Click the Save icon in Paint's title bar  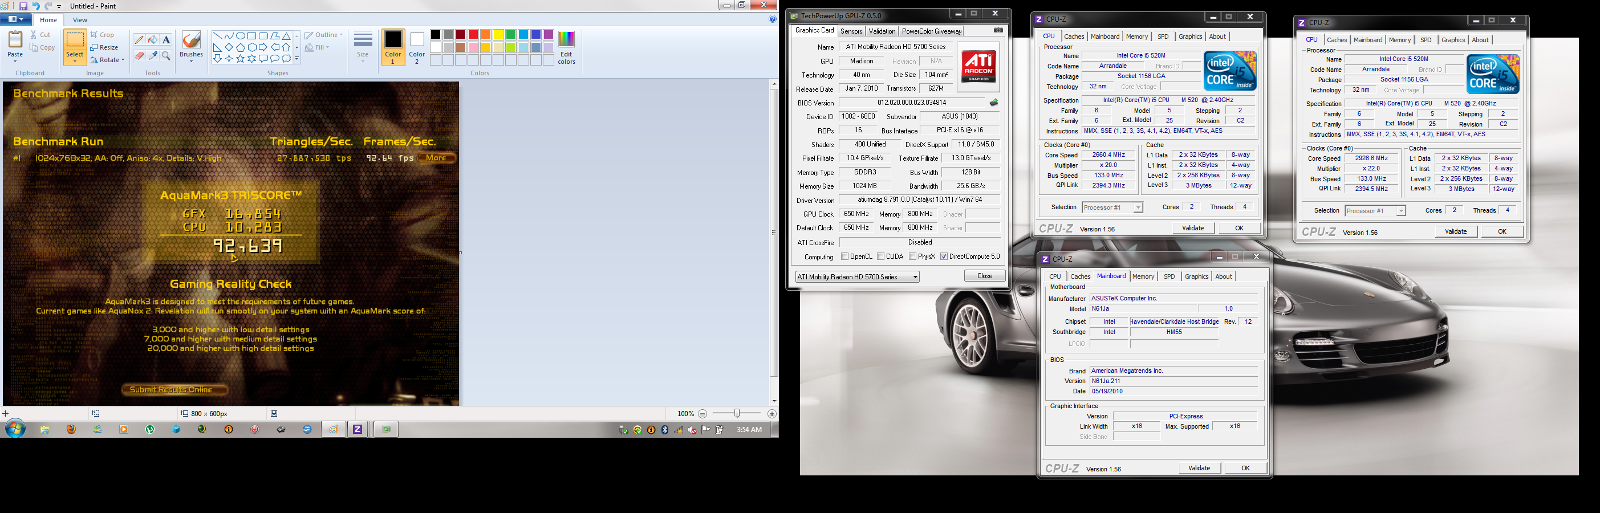coord(23,6)
